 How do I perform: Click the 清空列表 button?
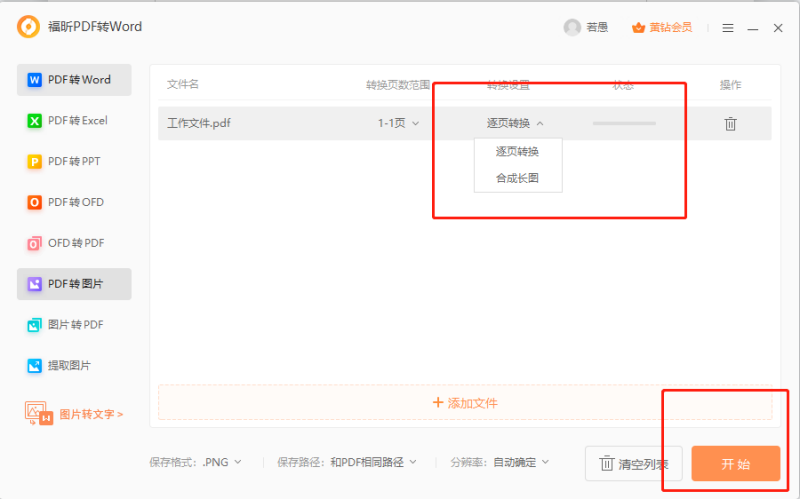634,464
